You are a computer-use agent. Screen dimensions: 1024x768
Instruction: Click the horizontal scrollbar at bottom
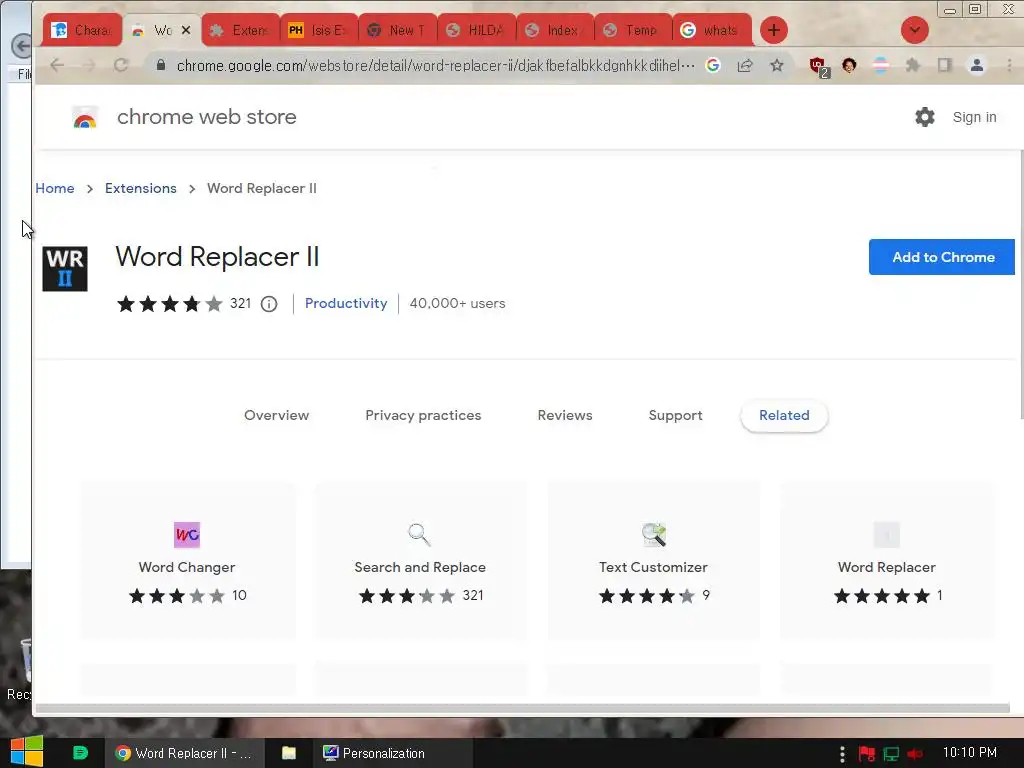click(x=522, y=709)
